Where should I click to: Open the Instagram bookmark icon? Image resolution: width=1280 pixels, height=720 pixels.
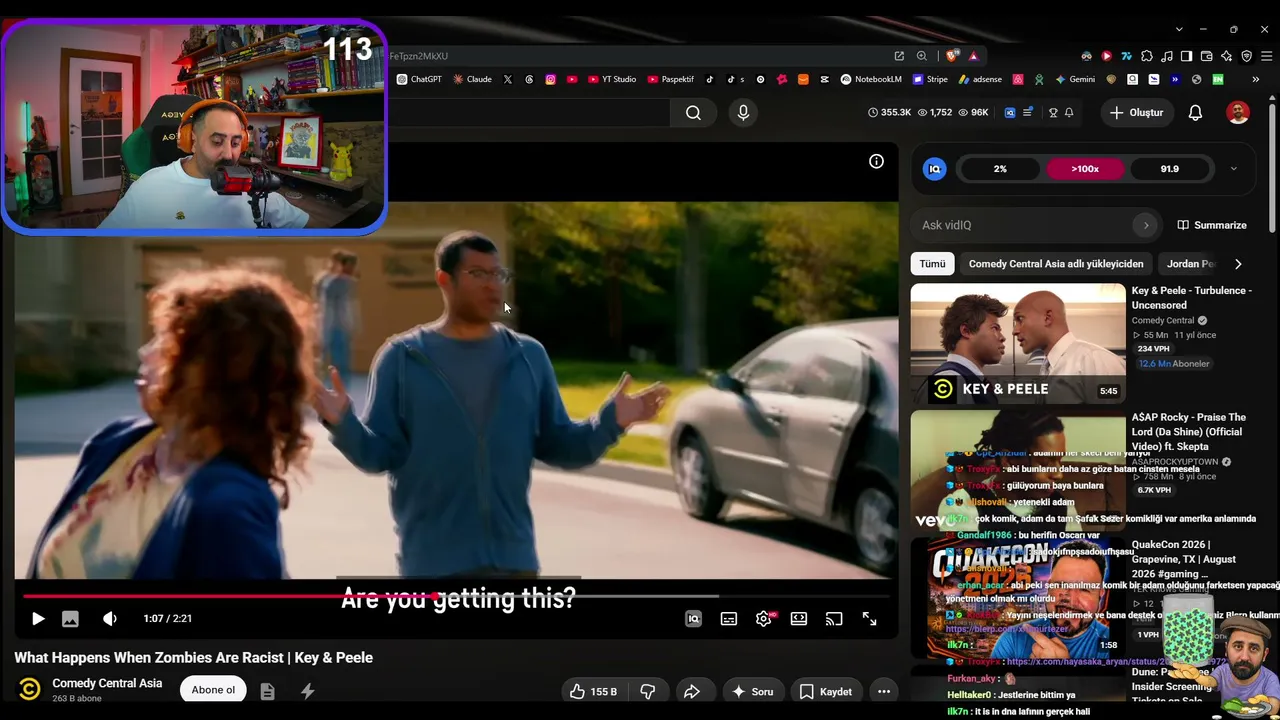coord(550,79)
